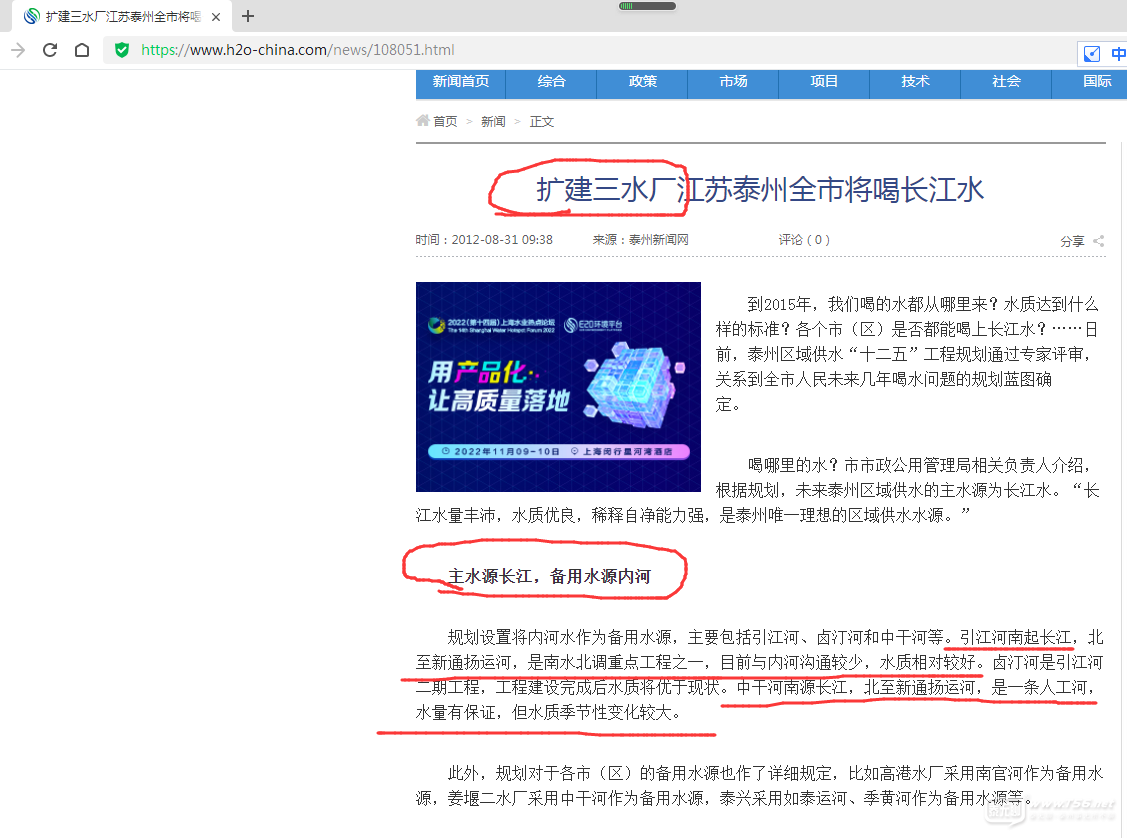This screenshot has width=1127, height=838.
Task: Select the 扩建三水厂 browser tab
Action: point(123,17)
